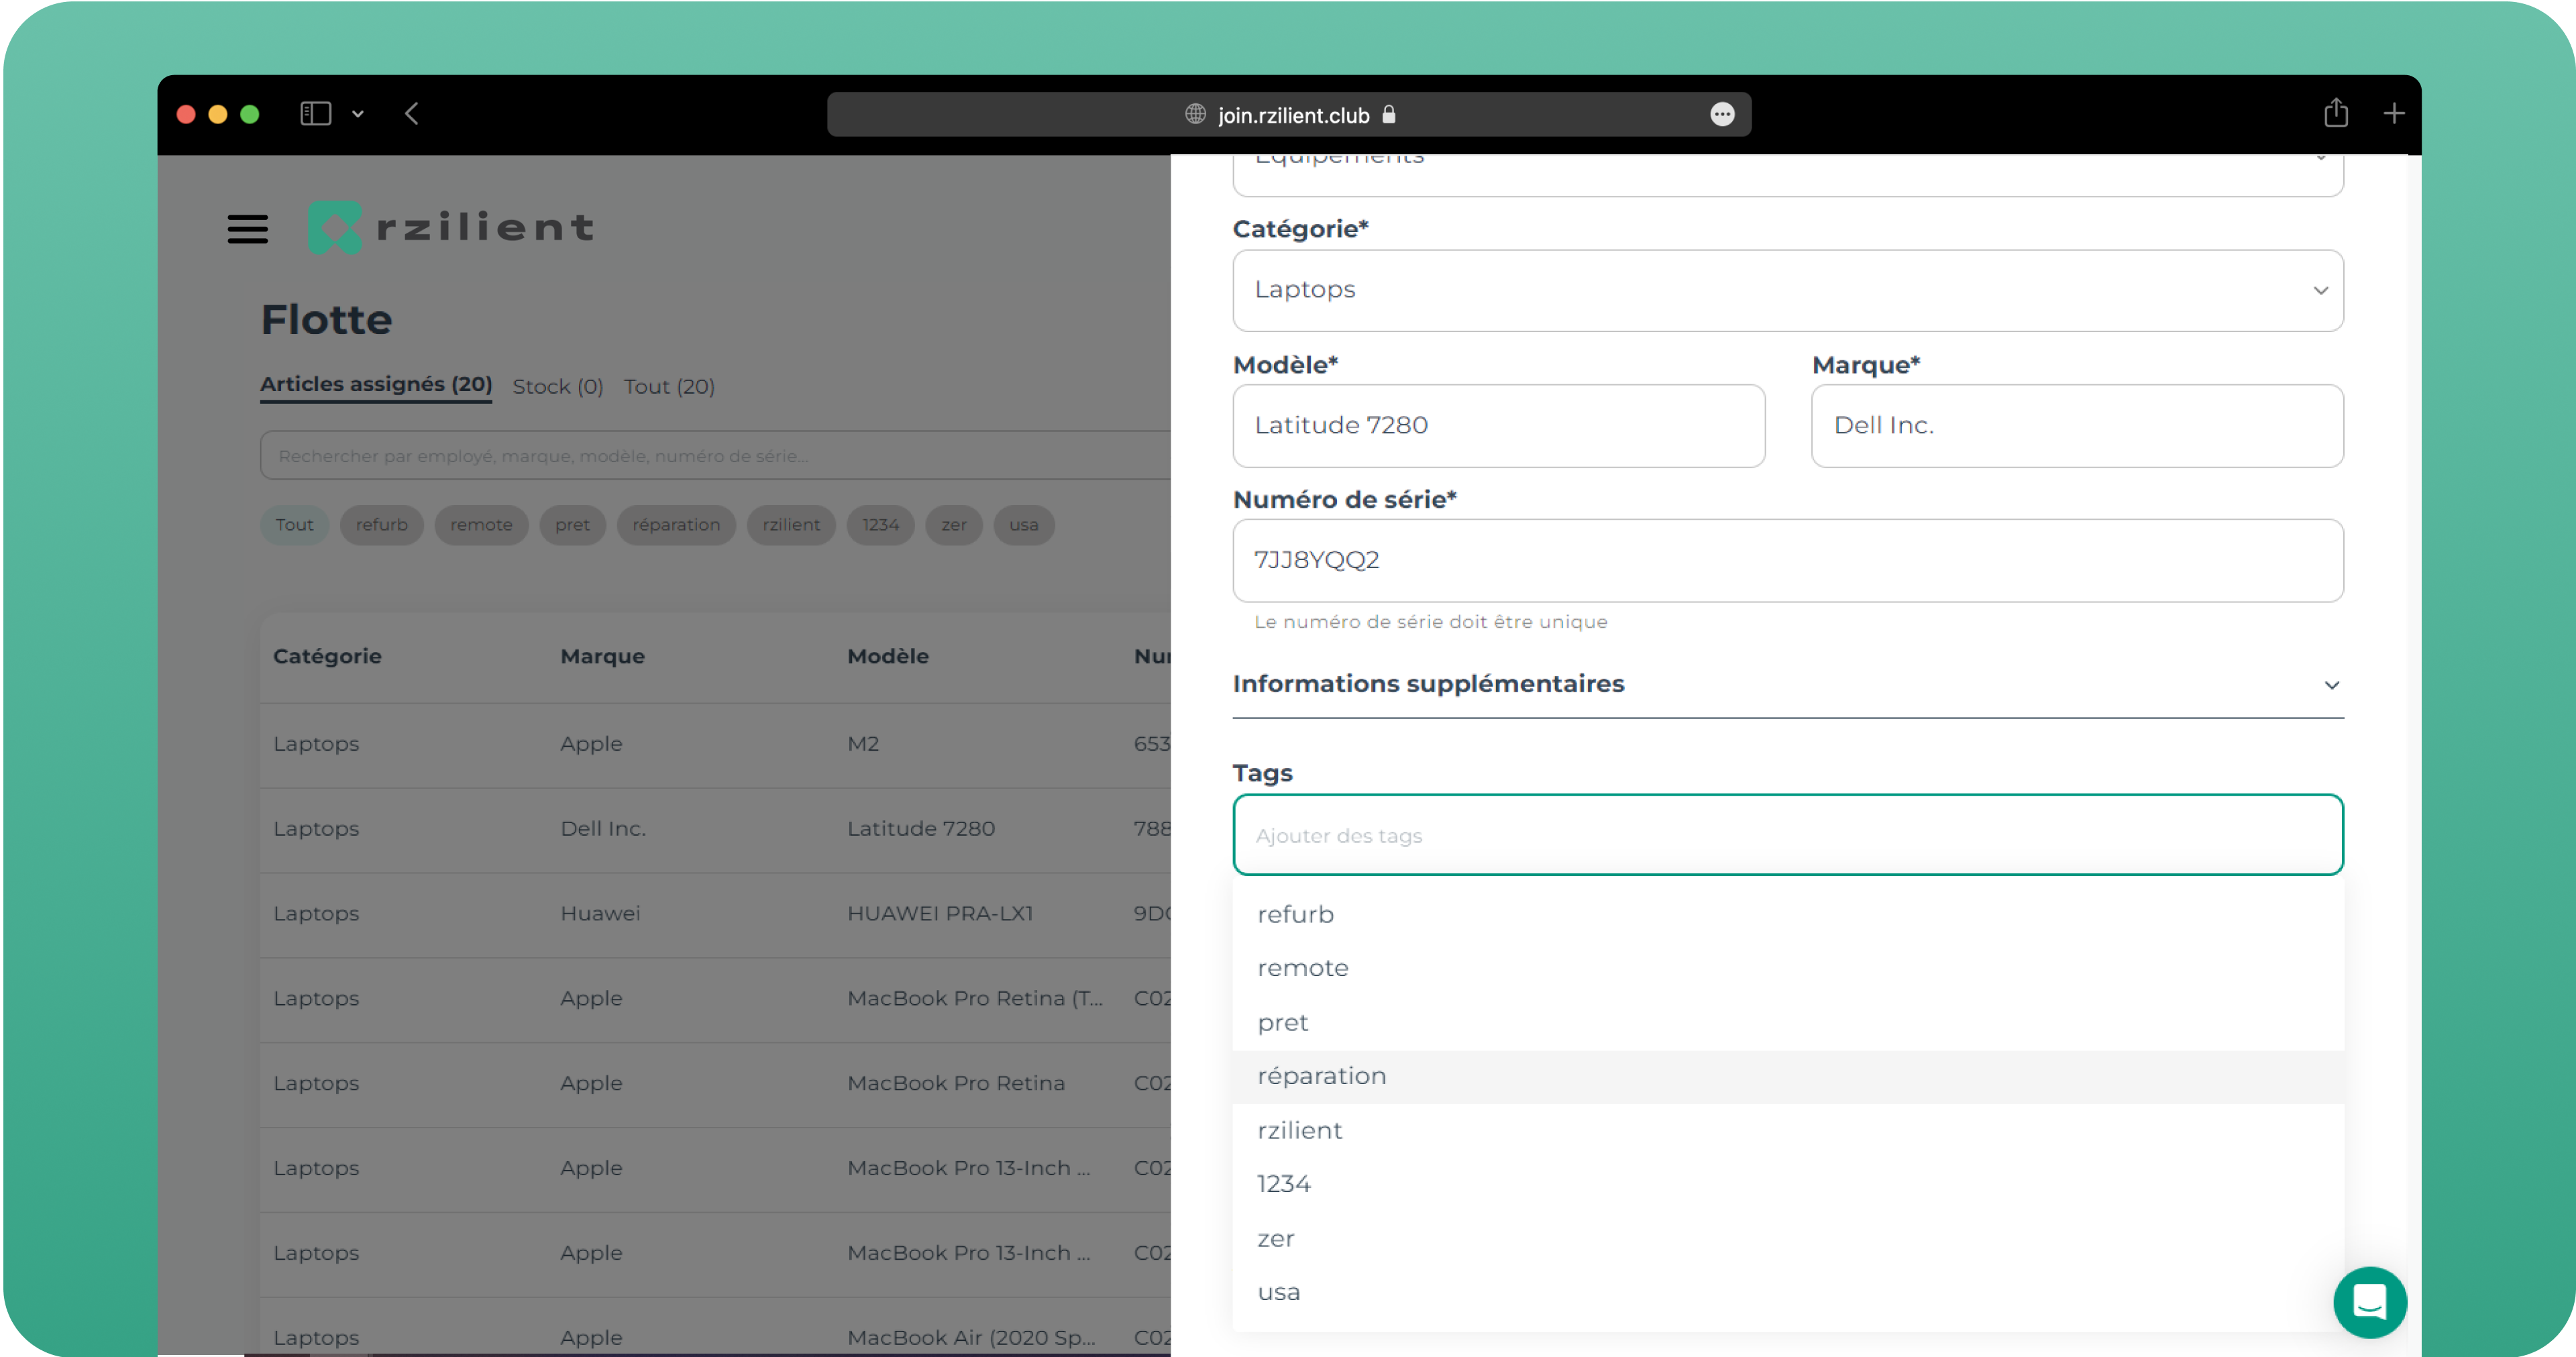The width and height of the screenshot is (2576, 1357).
Task: Pick the rzilient tag option
Action: (x=1299, y=1131)
